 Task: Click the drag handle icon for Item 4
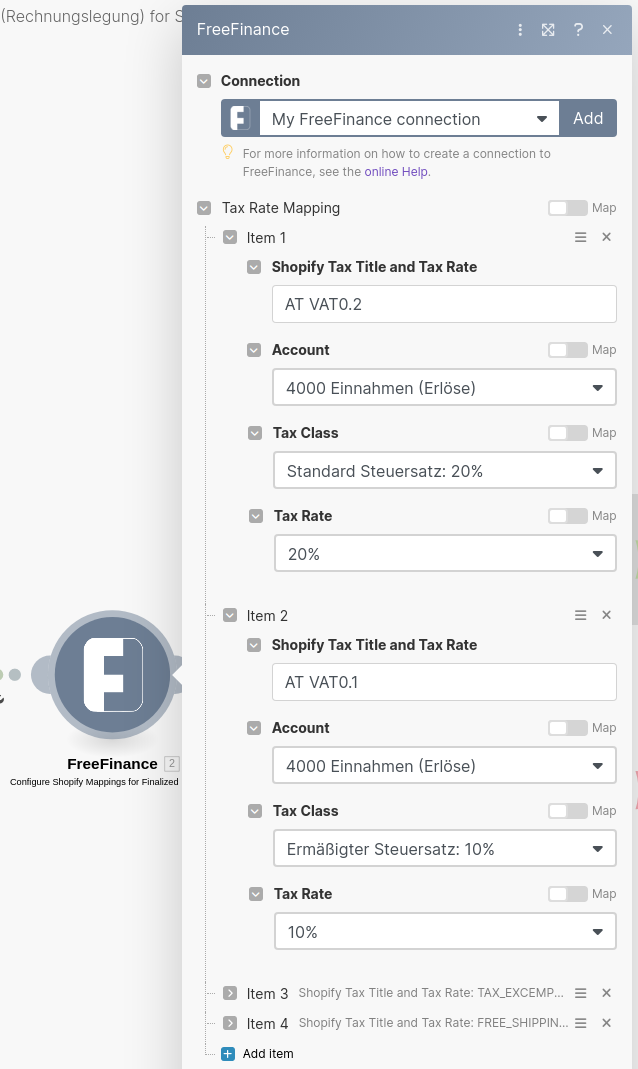[580, 1023]
